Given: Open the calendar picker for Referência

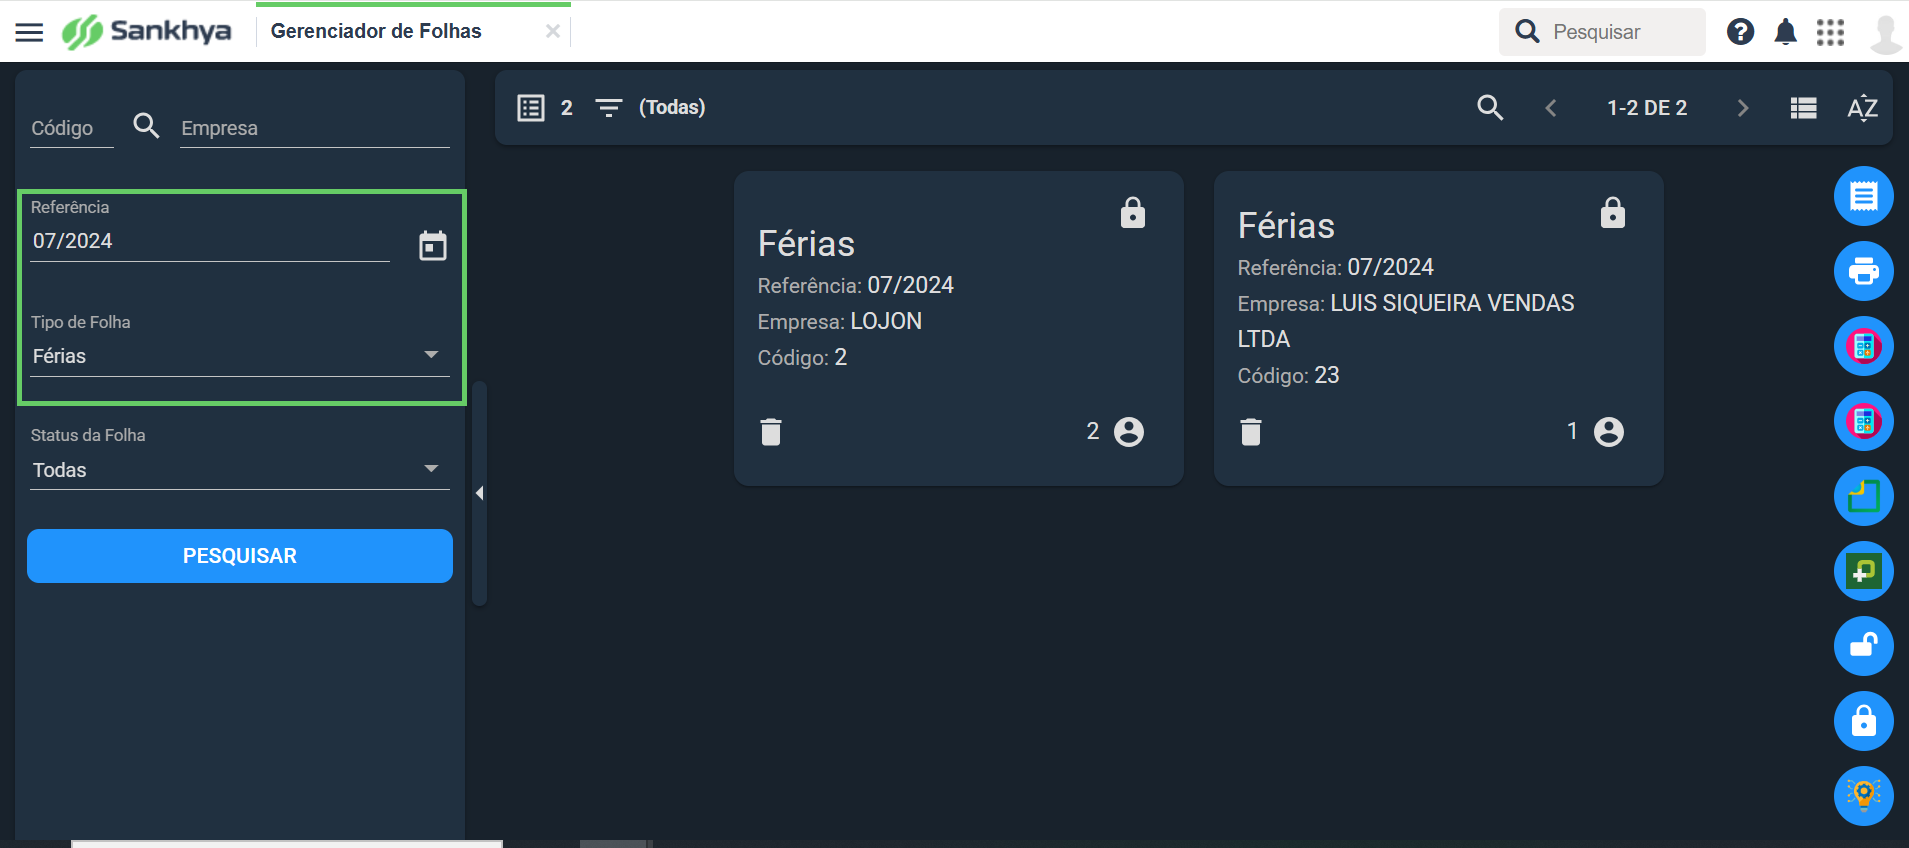Looking at the screenshot, I should tap(432, 245).
